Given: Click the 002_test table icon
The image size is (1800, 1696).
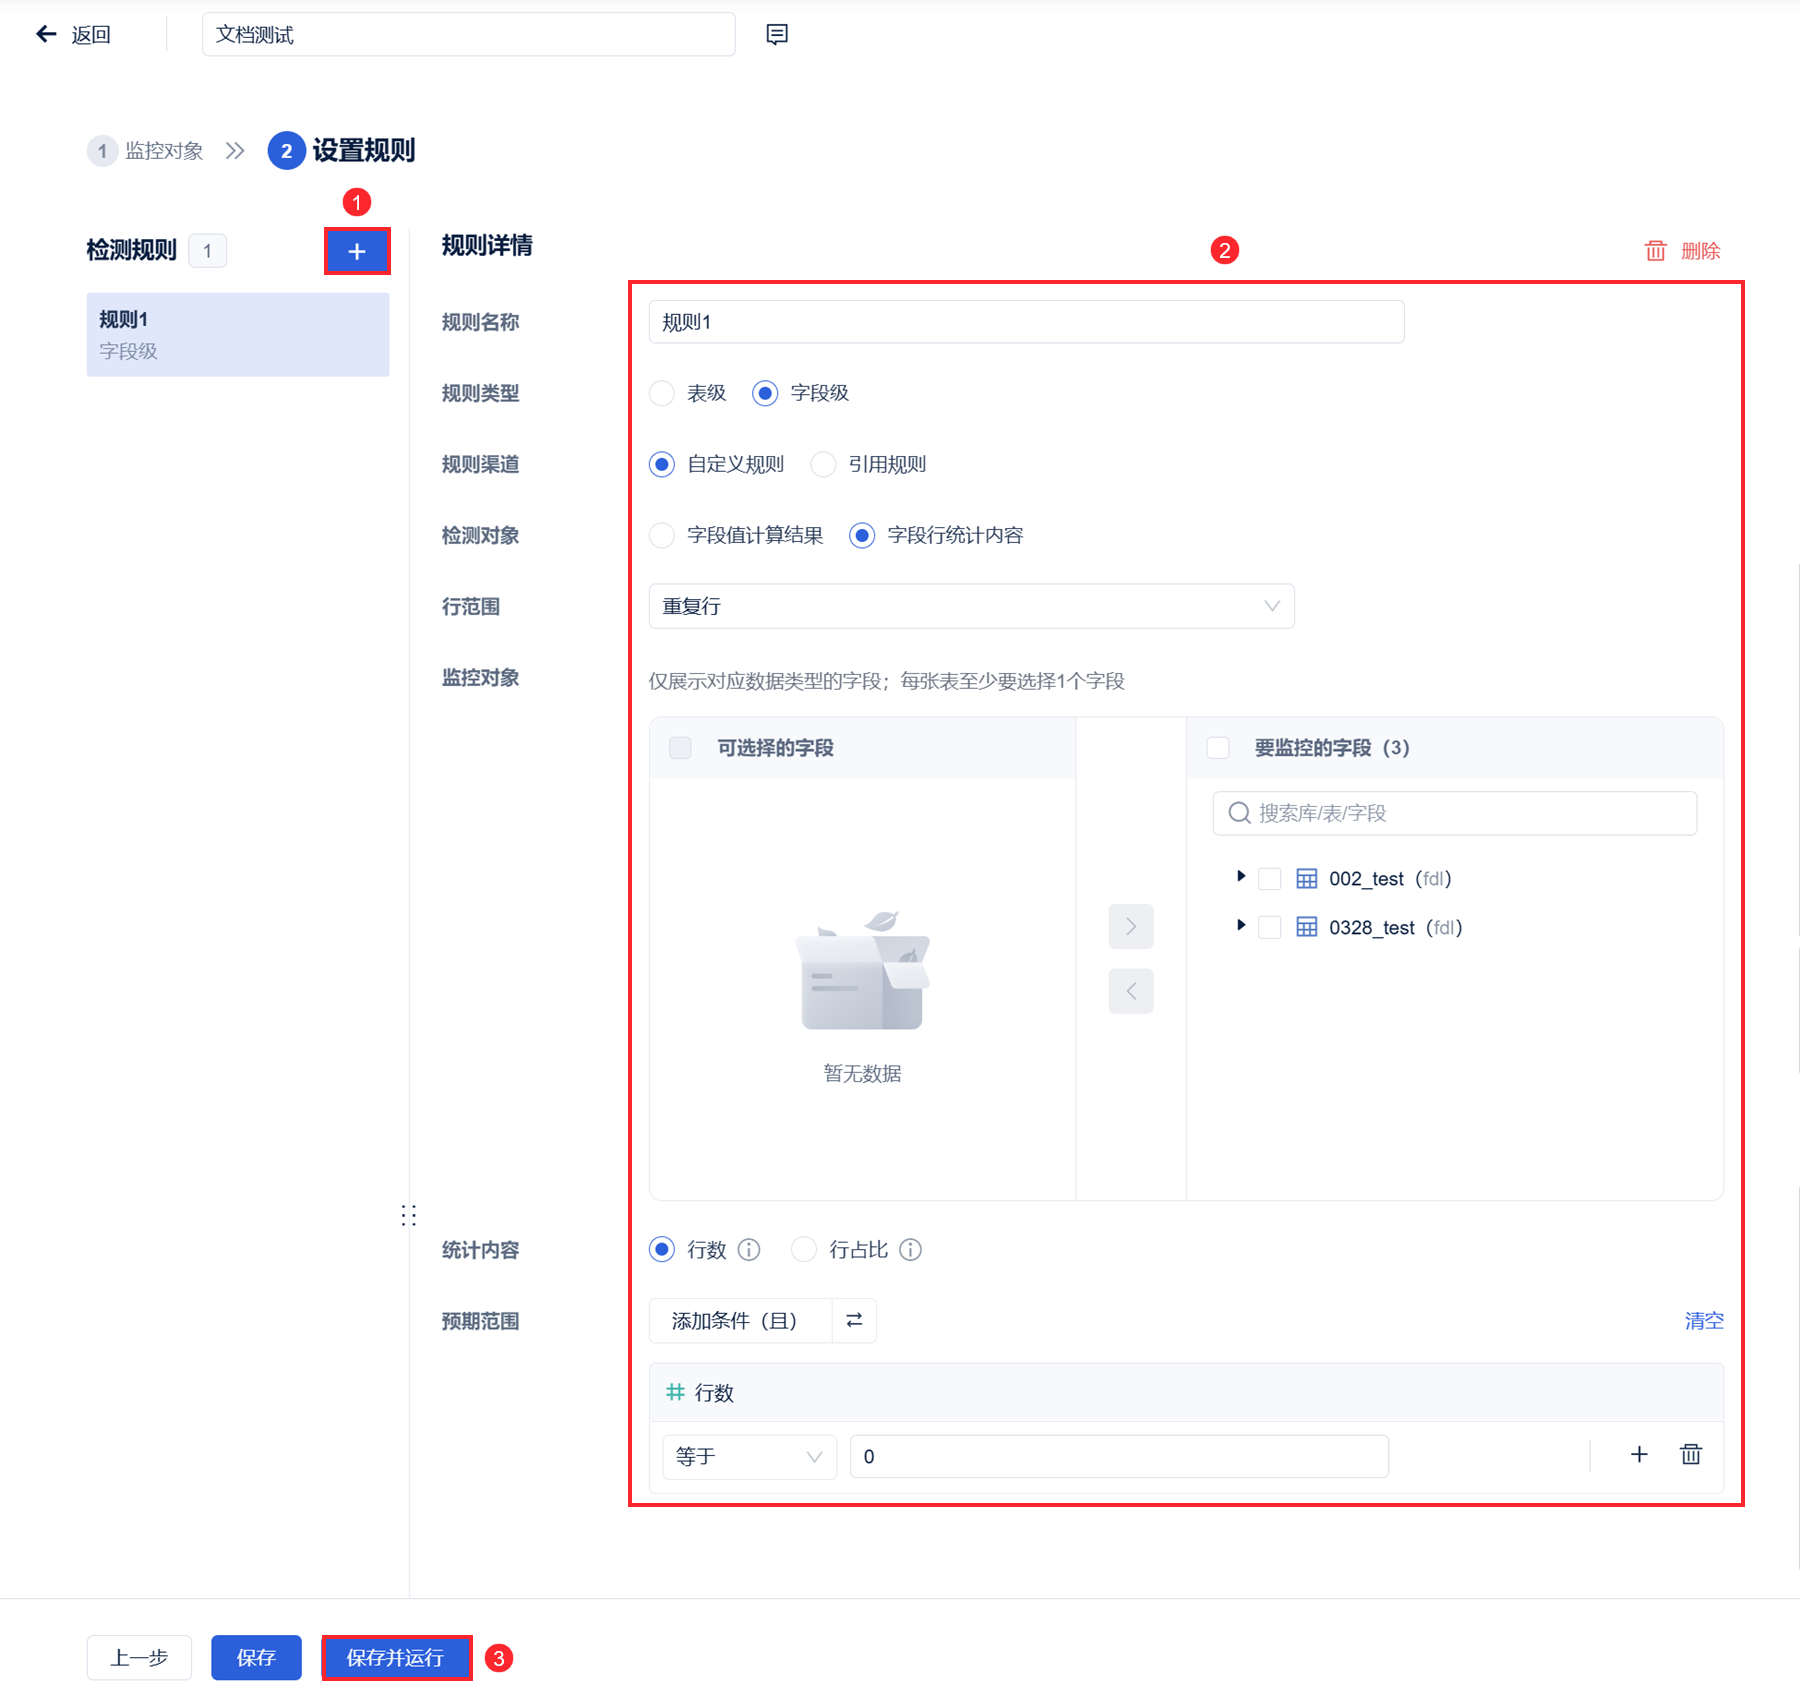Looking at the screenshot, I should tap(1307, 879).
